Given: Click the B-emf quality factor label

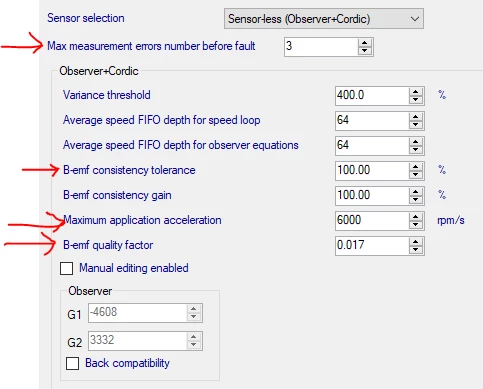Looking at the screenshot, I should [108, 245].
